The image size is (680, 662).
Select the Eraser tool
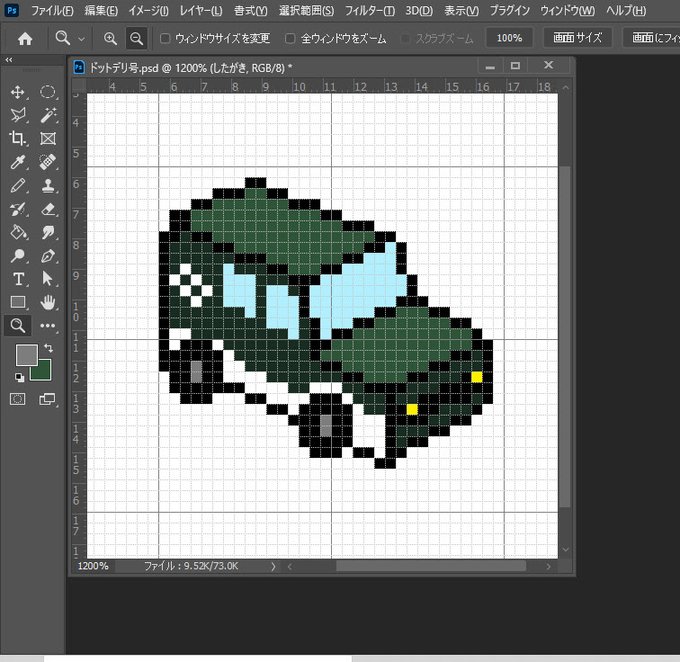tap(47, 209)
